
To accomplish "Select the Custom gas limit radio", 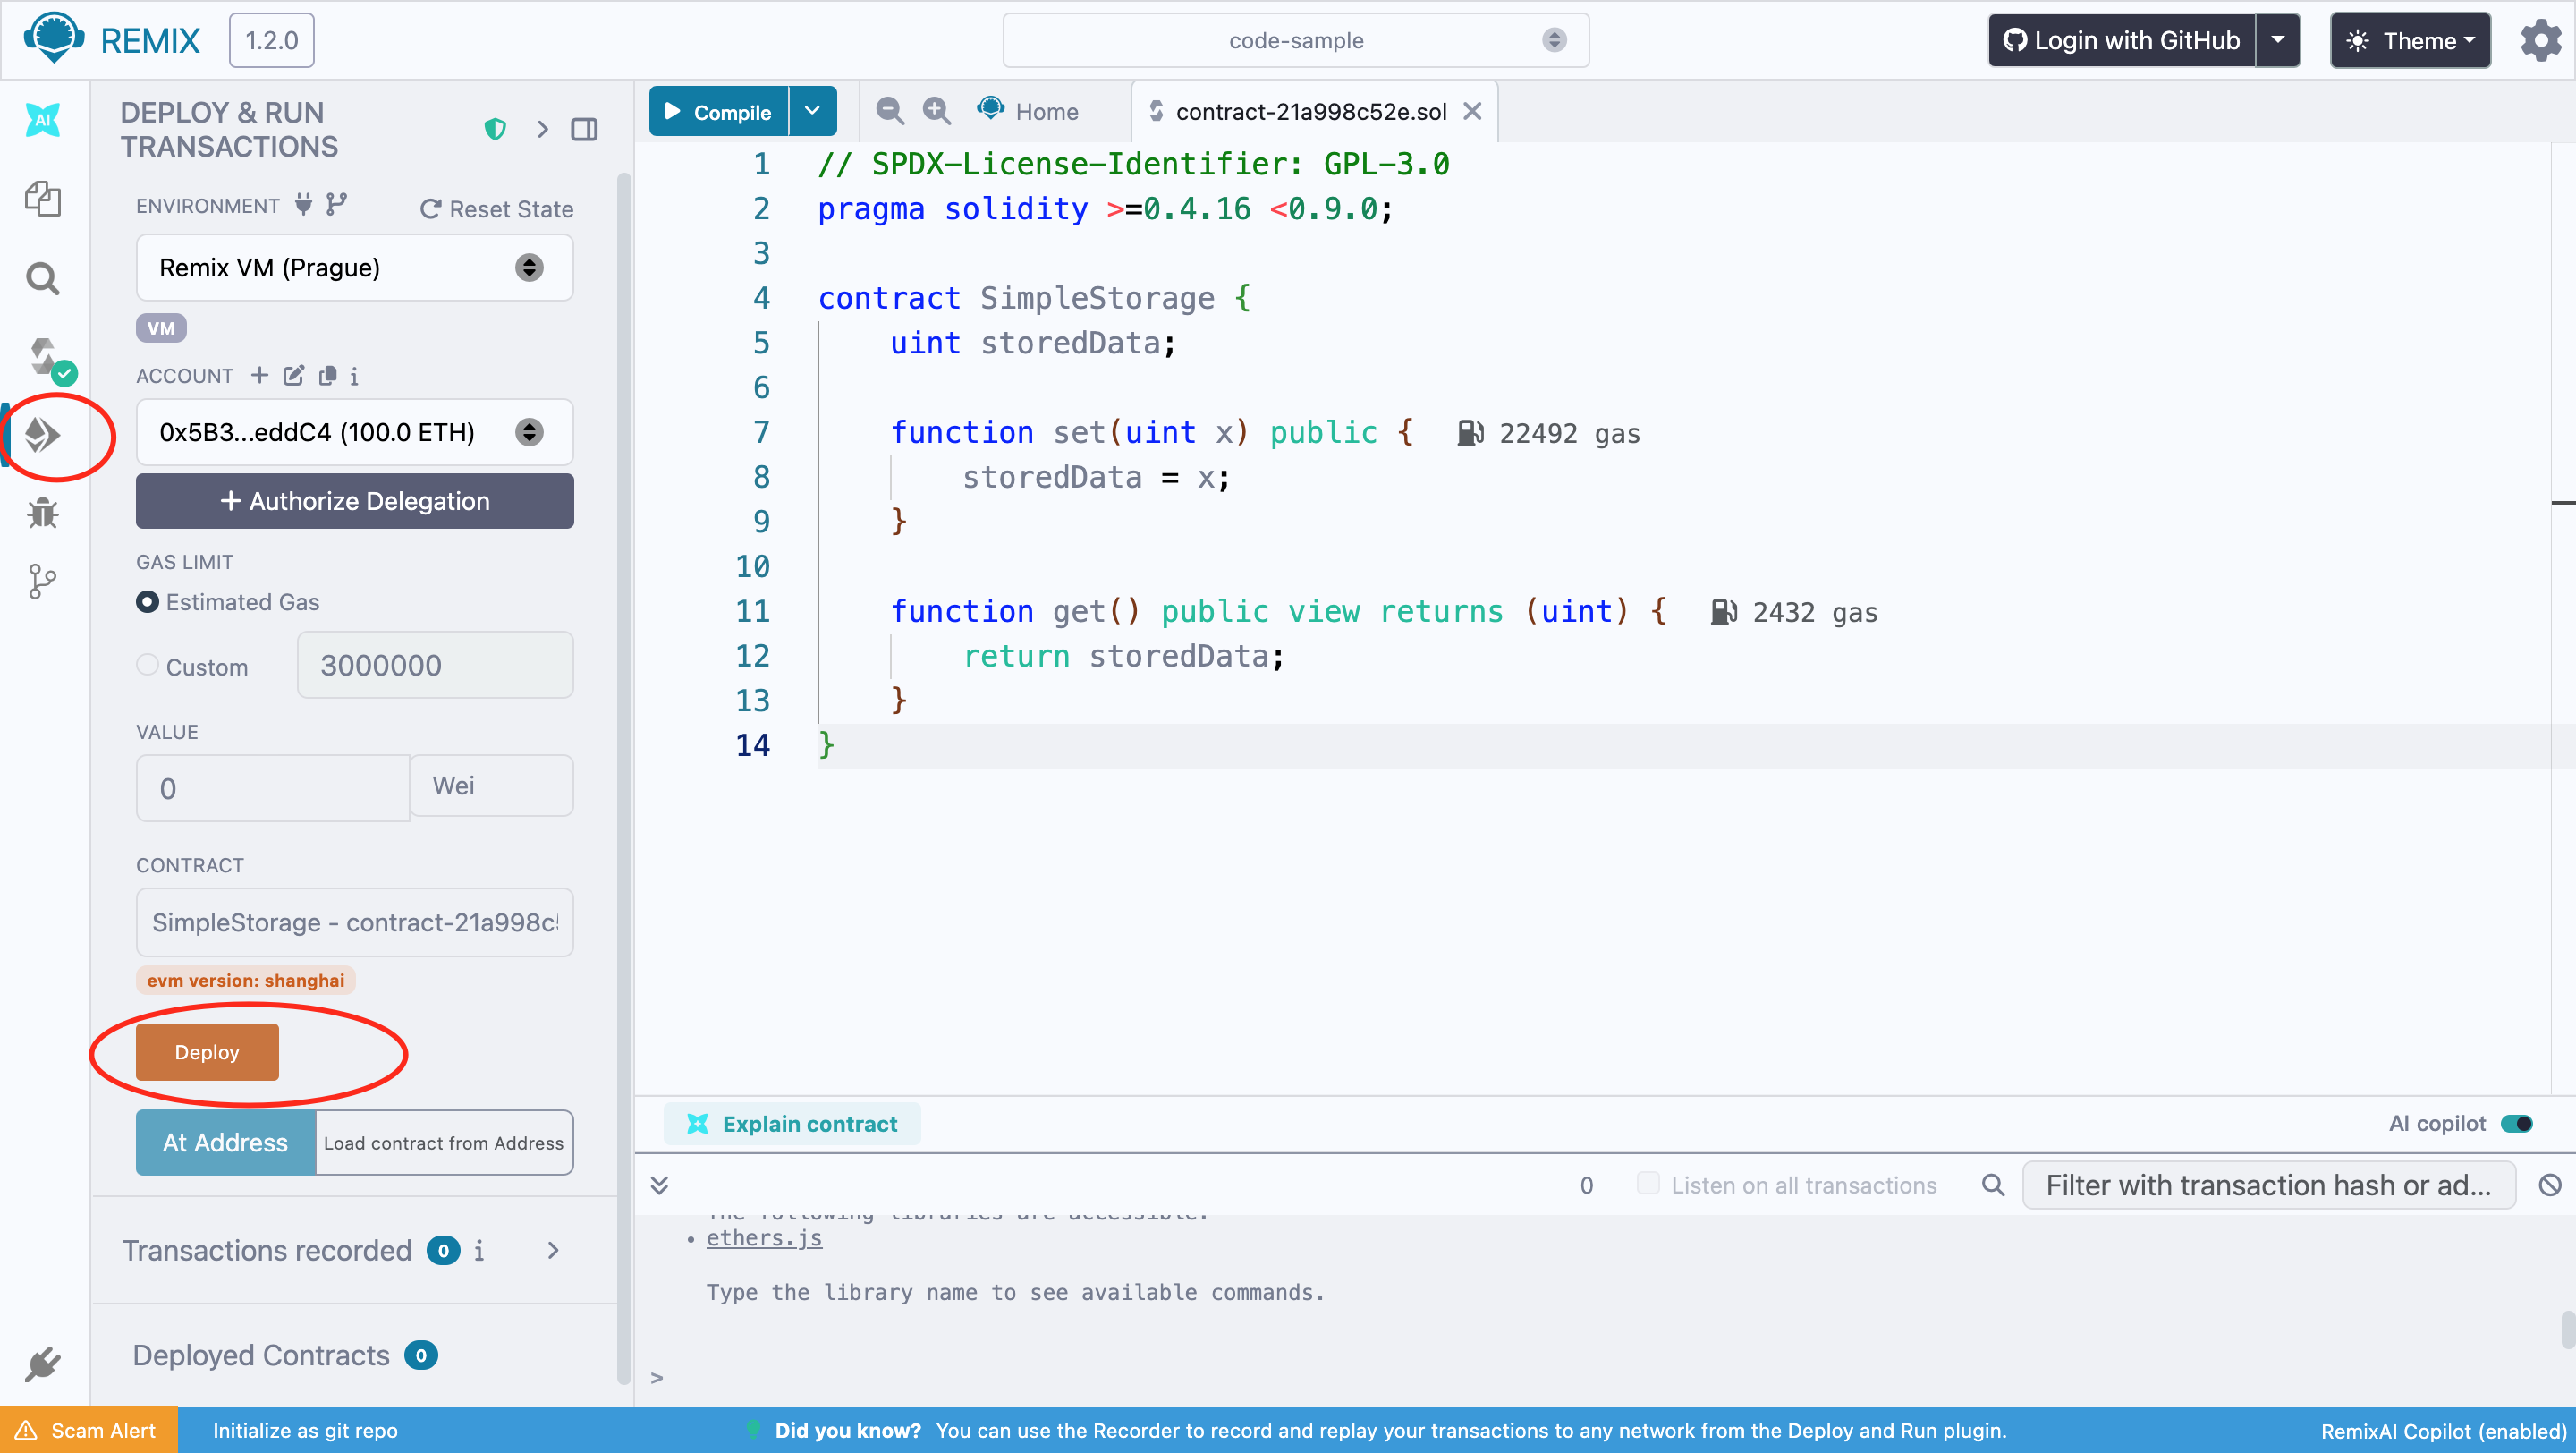I will (x=147, y=665).
